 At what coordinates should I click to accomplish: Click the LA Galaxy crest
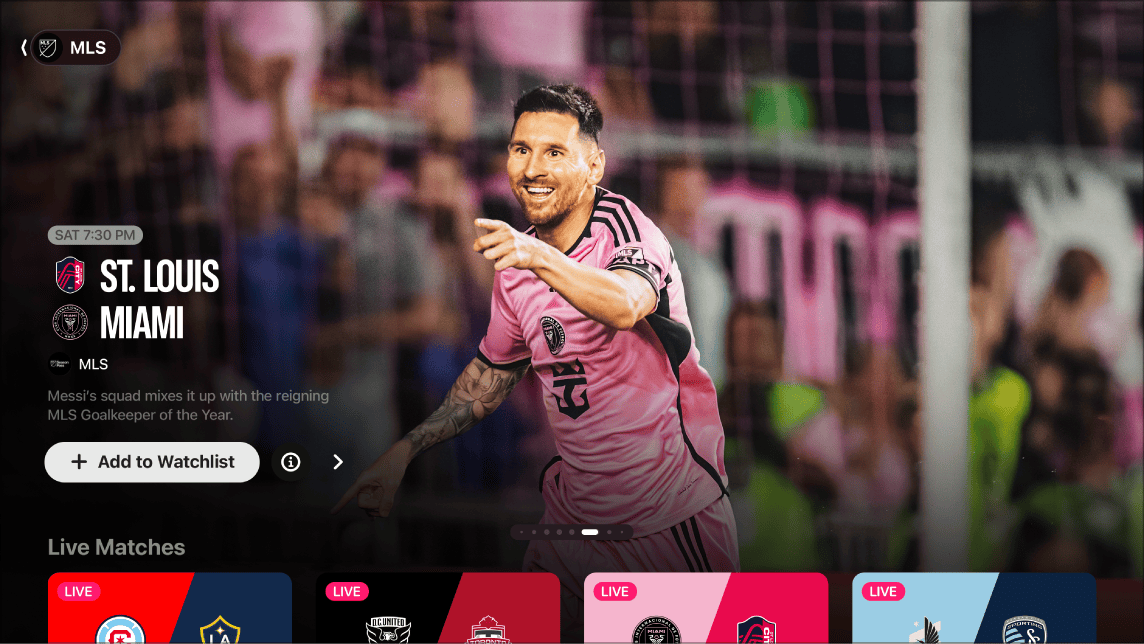[220, 630]
